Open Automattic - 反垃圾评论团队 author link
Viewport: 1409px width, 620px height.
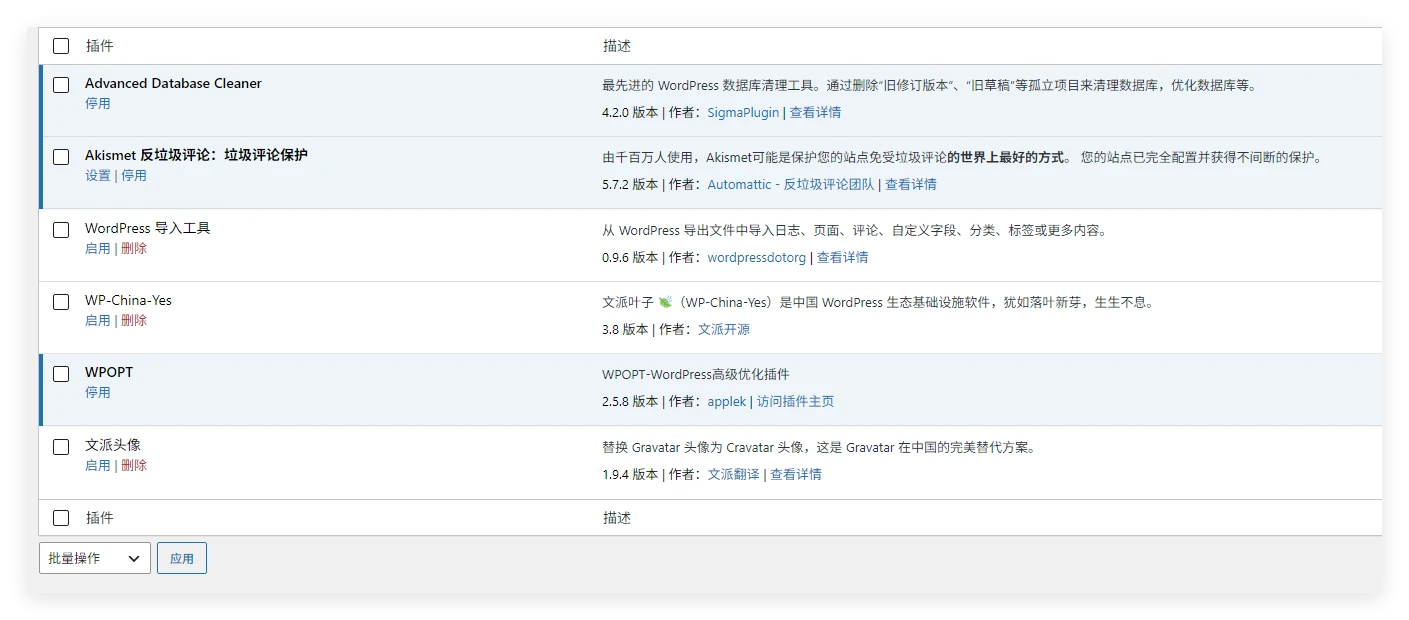click(x=791, y=184)
